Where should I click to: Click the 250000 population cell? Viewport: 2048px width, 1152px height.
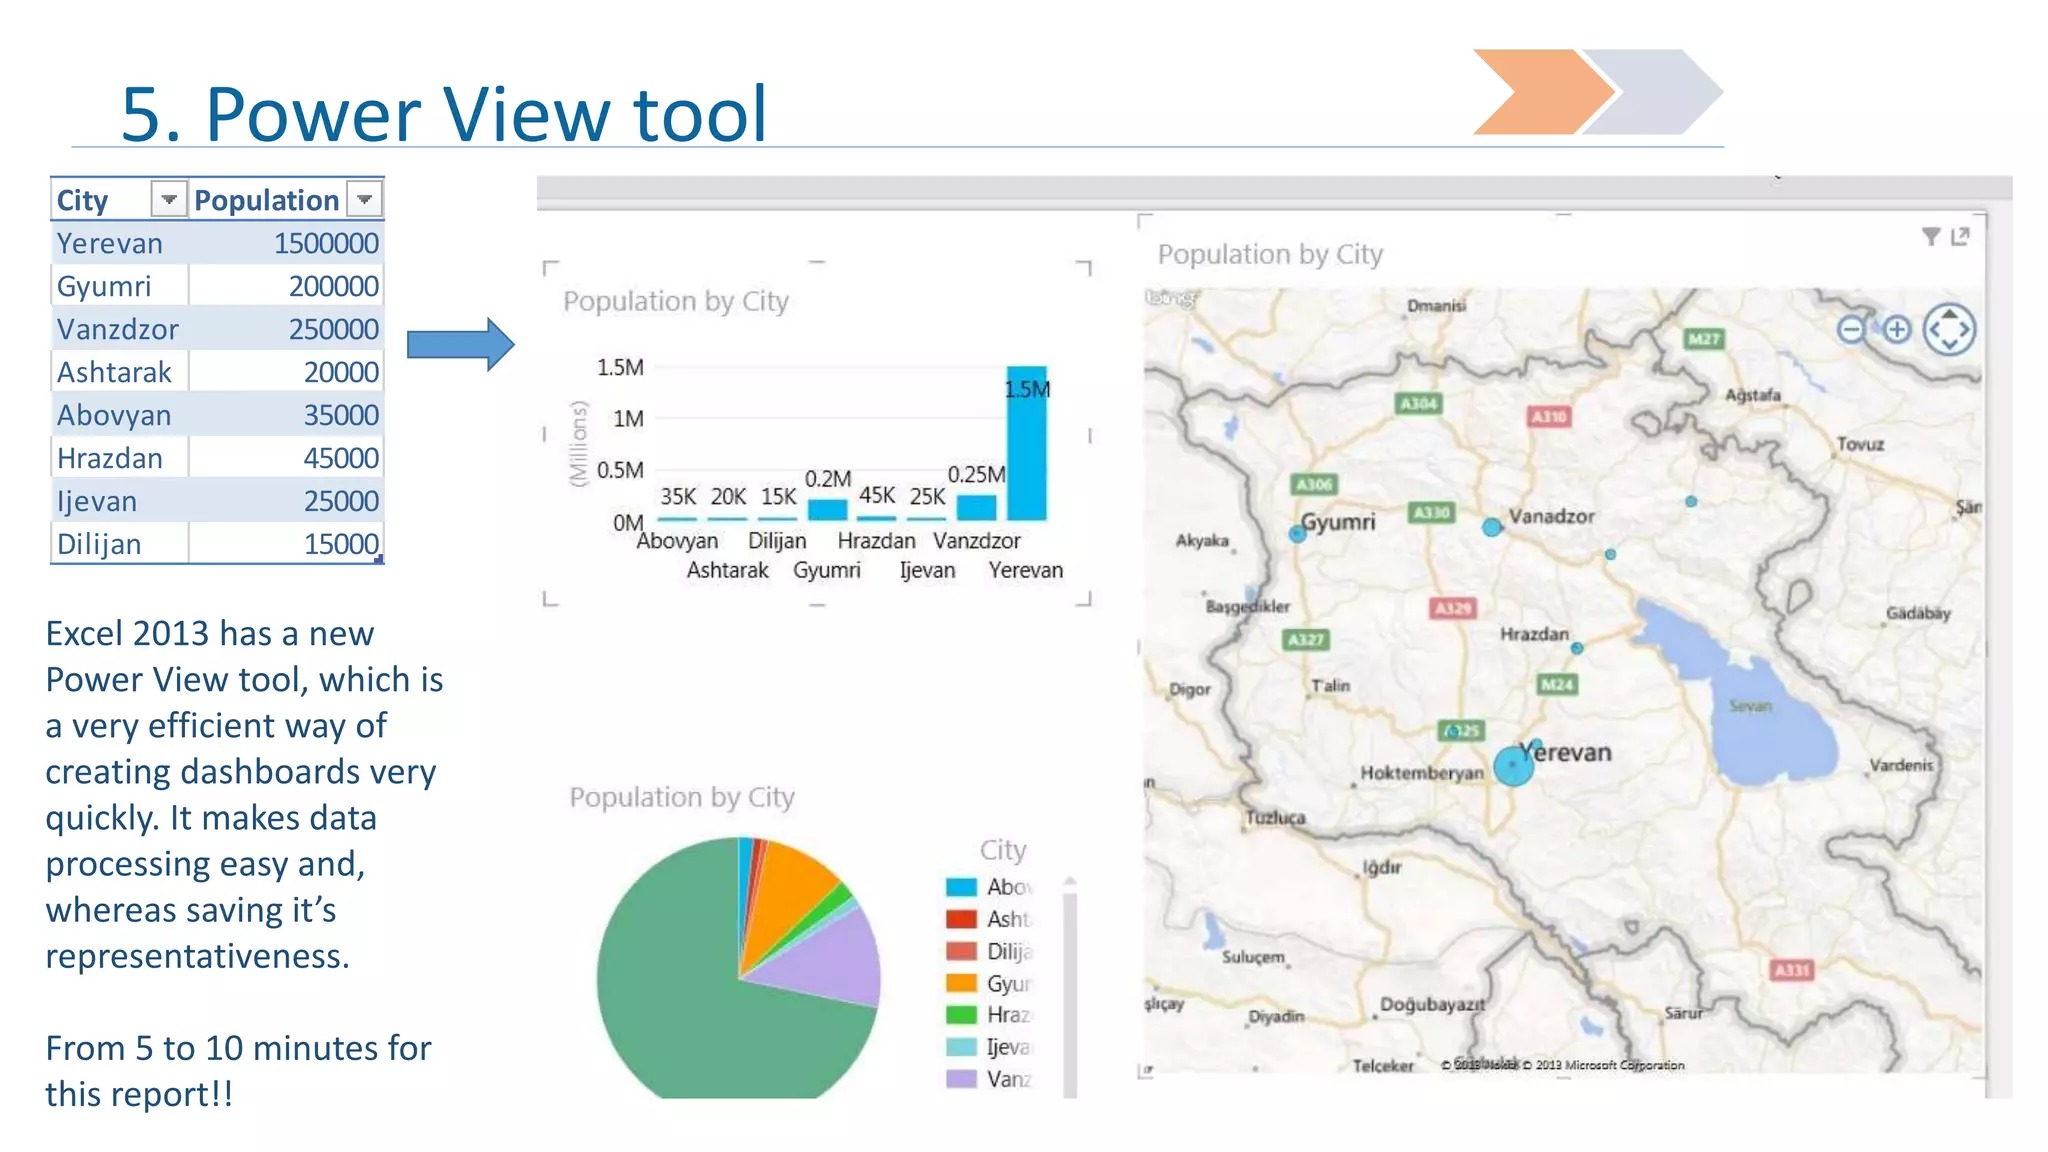(x=286, y=329)
